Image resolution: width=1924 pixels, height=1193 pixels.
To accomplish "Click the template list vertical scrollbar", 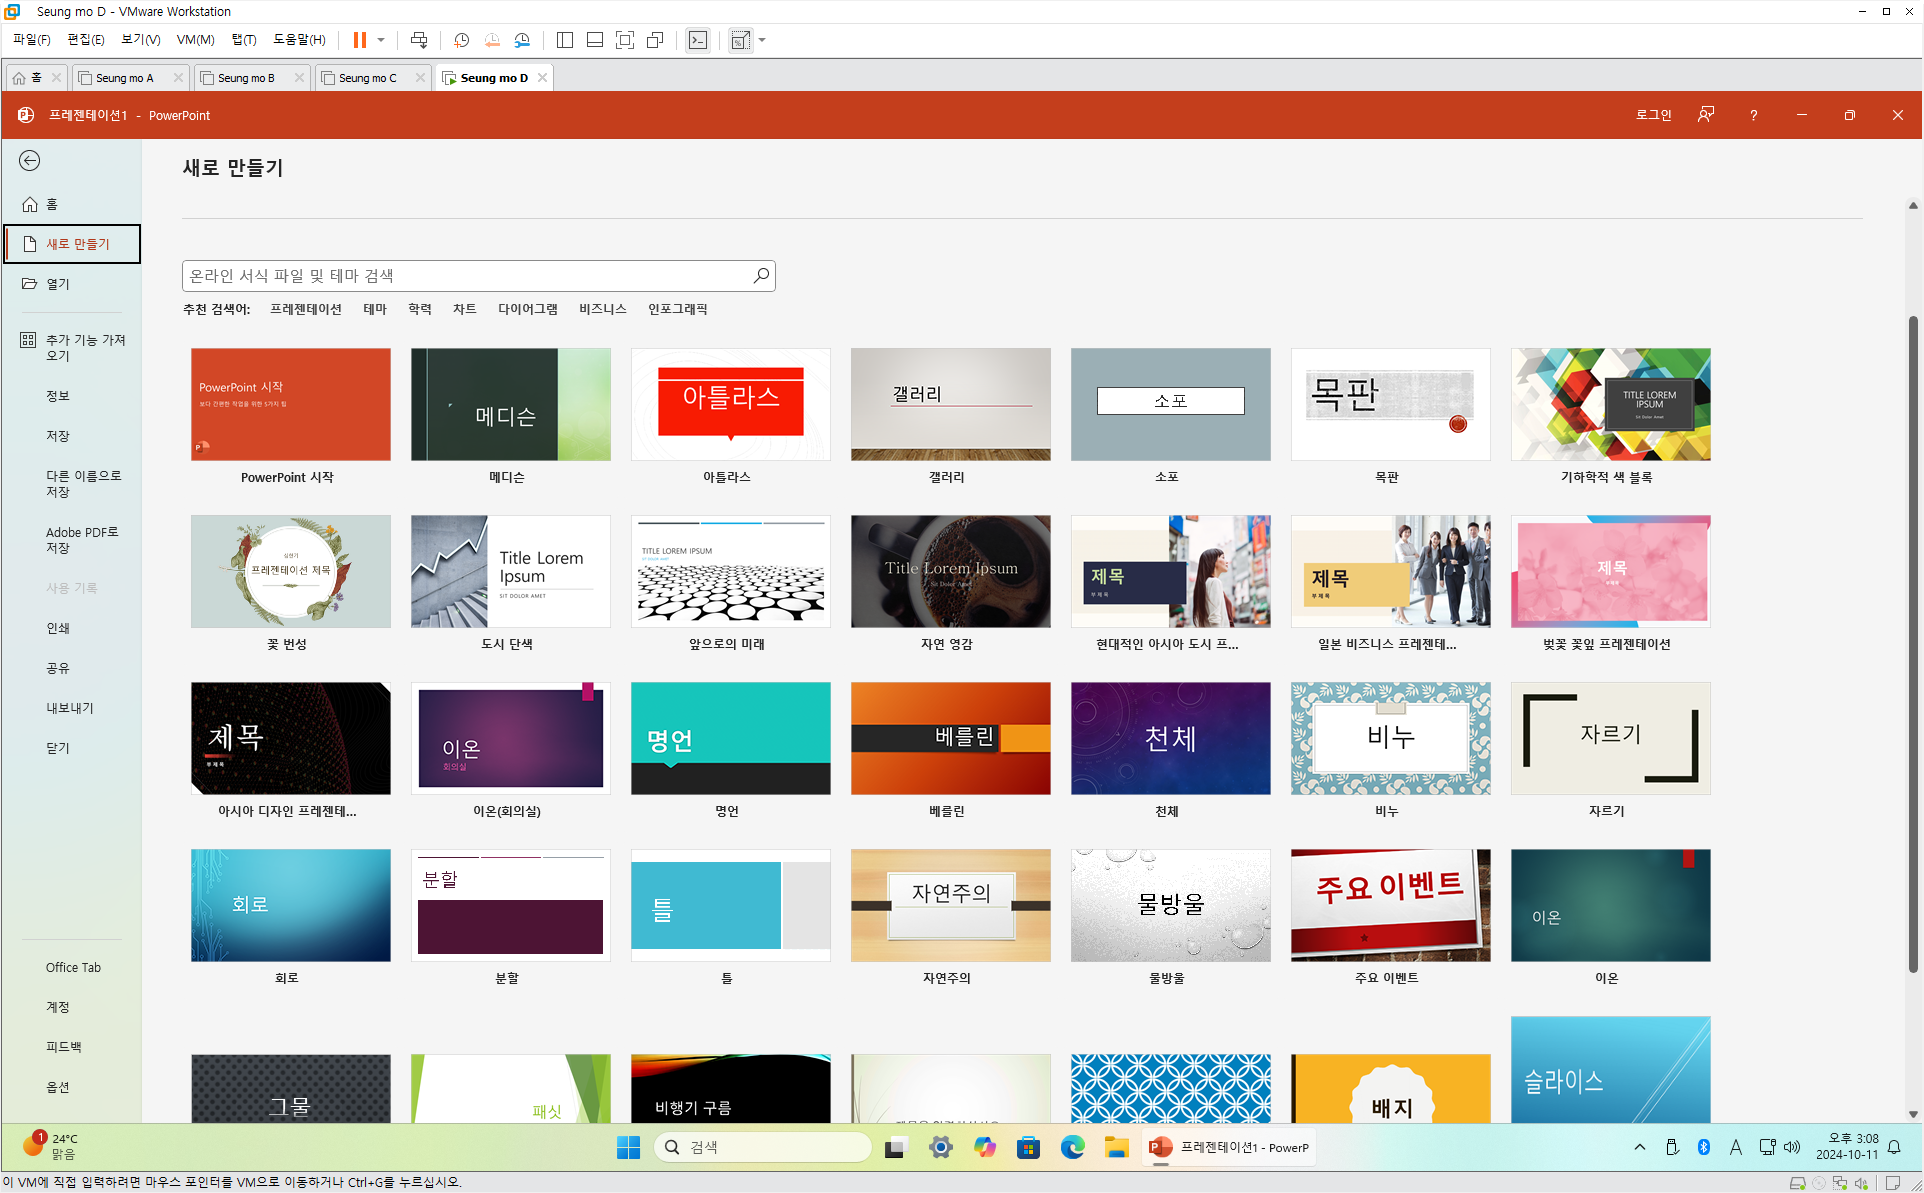I will pyautogui.click(x=1912, y=640).
